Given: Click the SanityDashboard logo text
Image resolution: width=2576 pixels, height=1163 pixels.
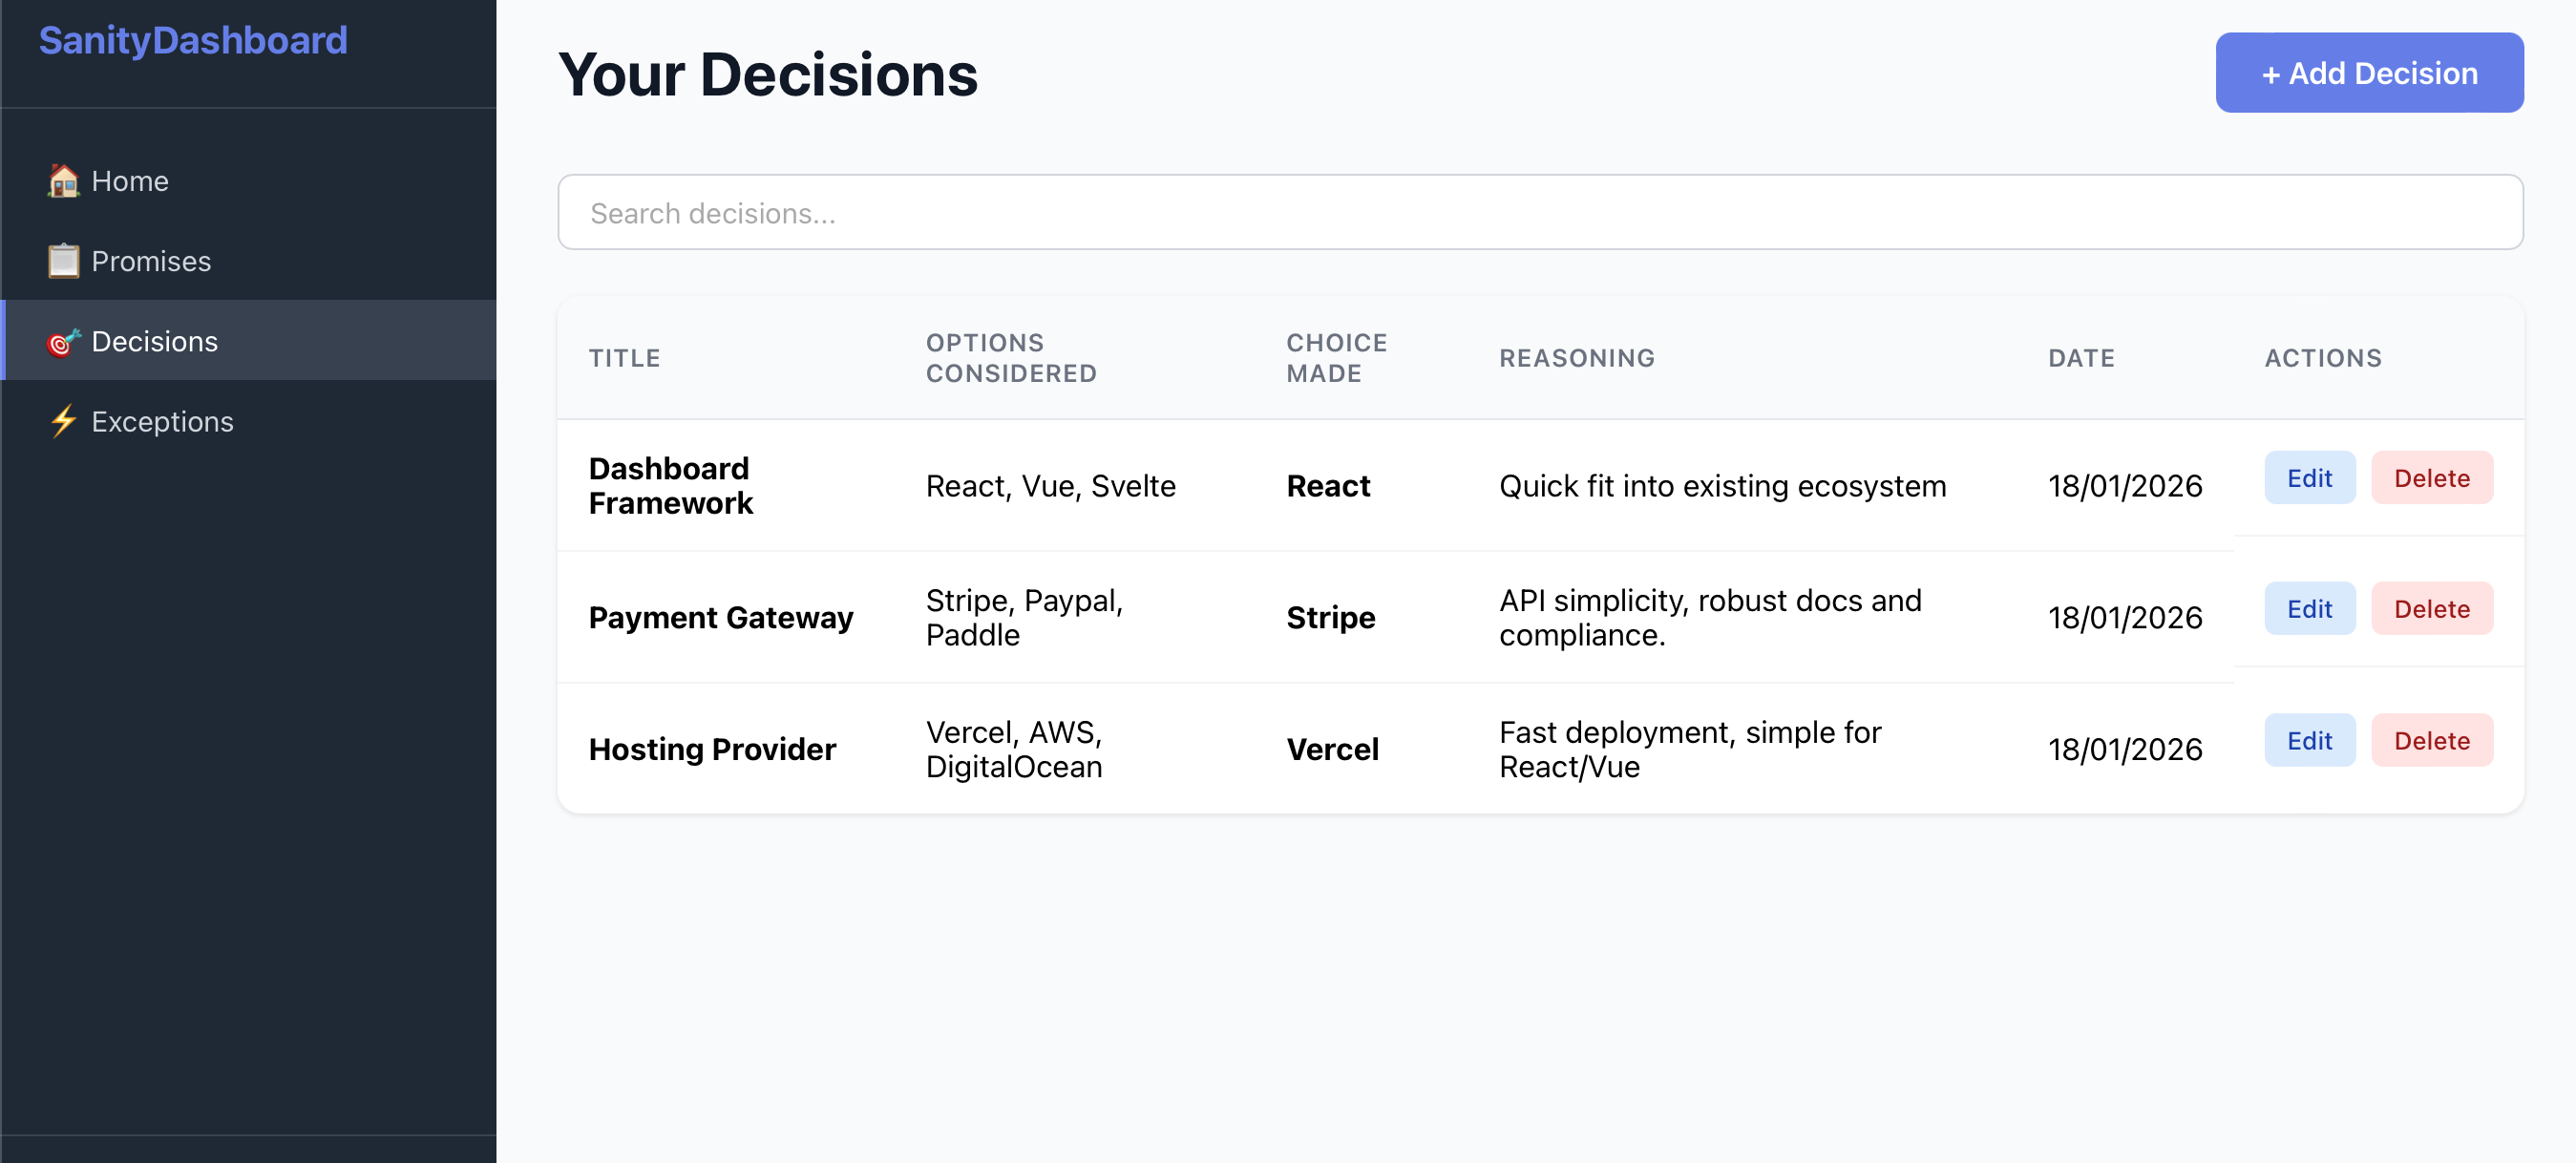Looking at the screenshot, I should pos(193,40).
